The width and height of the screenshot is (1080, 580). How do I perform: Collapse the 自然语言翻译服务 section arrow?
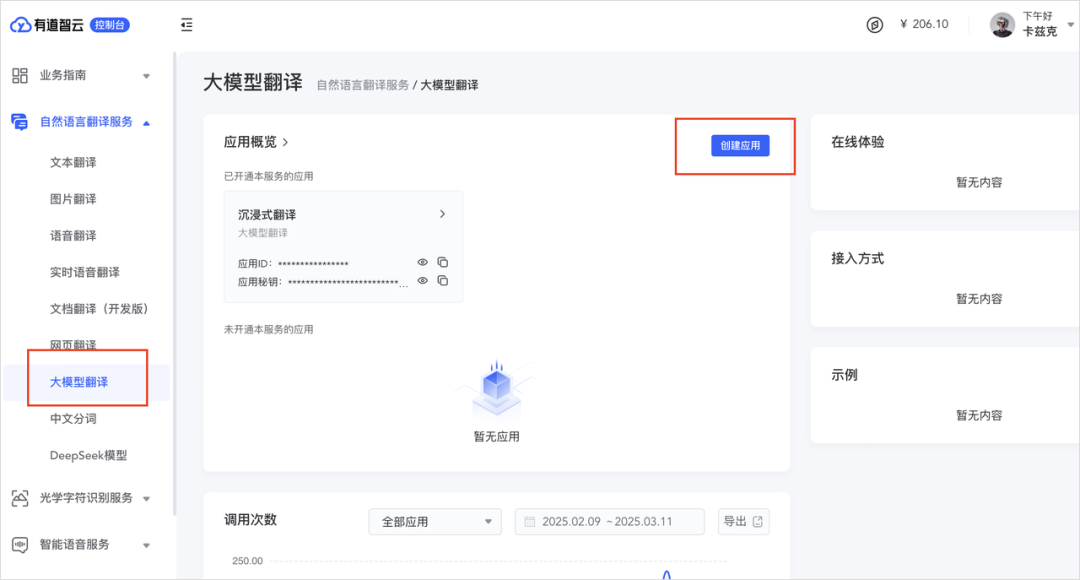coord(146,123)
